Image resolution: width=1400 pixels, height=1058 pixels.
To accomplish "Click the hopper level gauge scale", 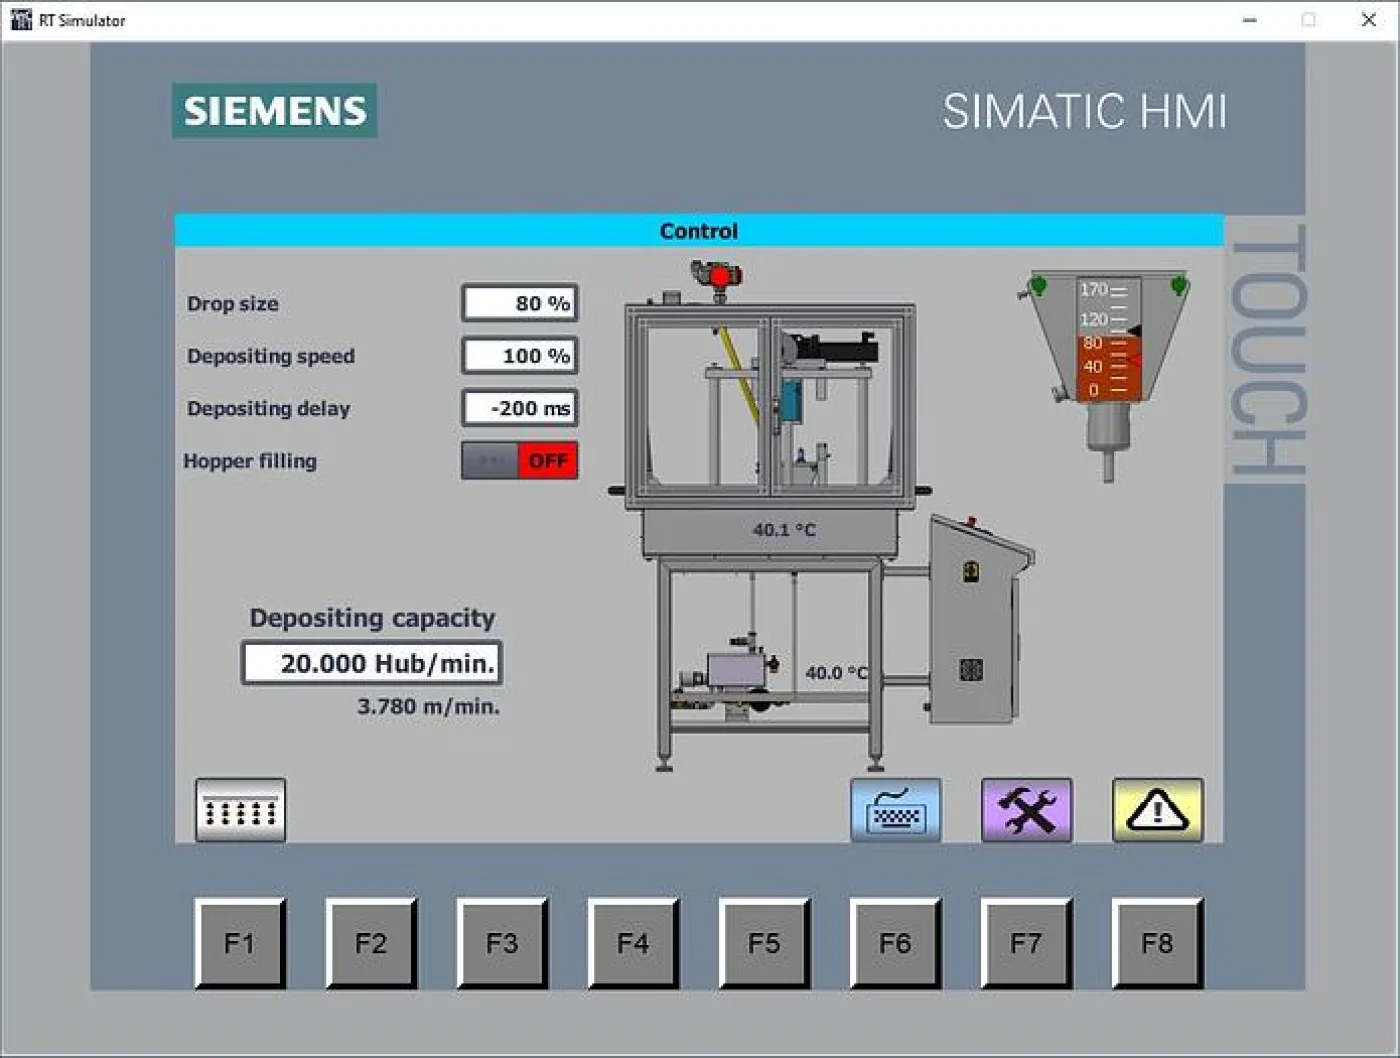I will click(1108, 339).
